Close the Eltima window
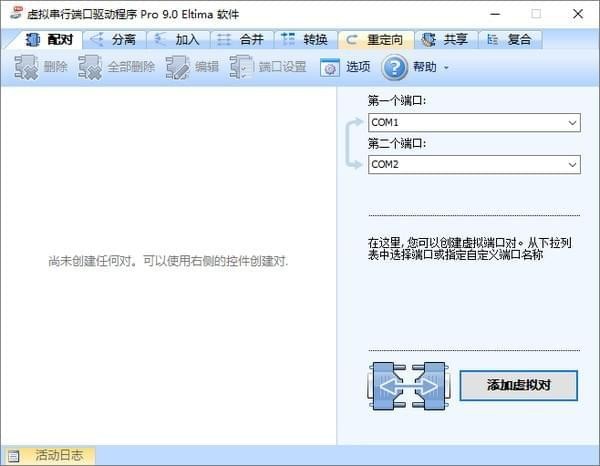600x466 pixels. pyautogui.click(x=578, y=14)
